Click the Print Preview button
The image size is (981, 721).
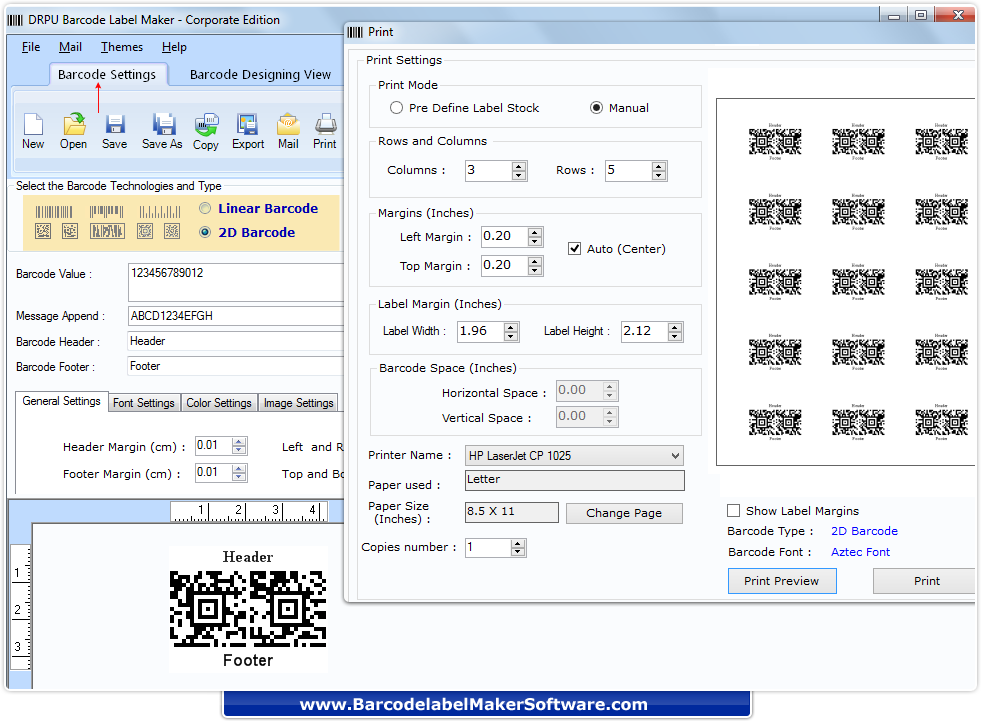[781, 581]
